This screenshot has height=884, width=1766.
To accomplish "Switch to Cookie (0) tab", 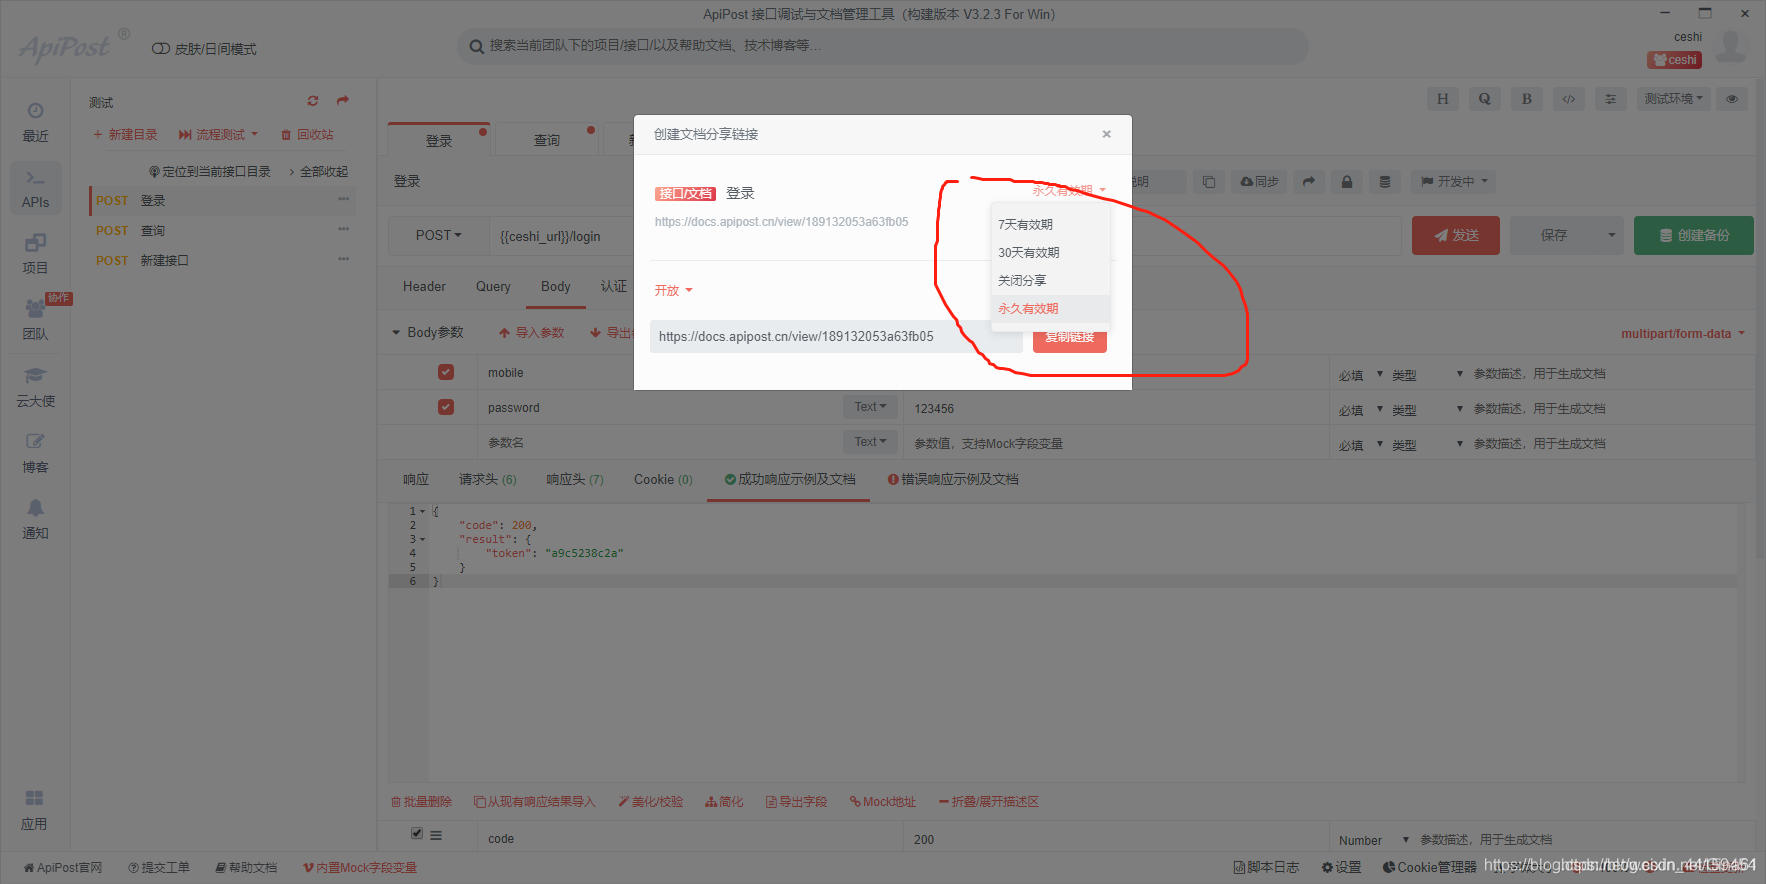I will 663,480.
